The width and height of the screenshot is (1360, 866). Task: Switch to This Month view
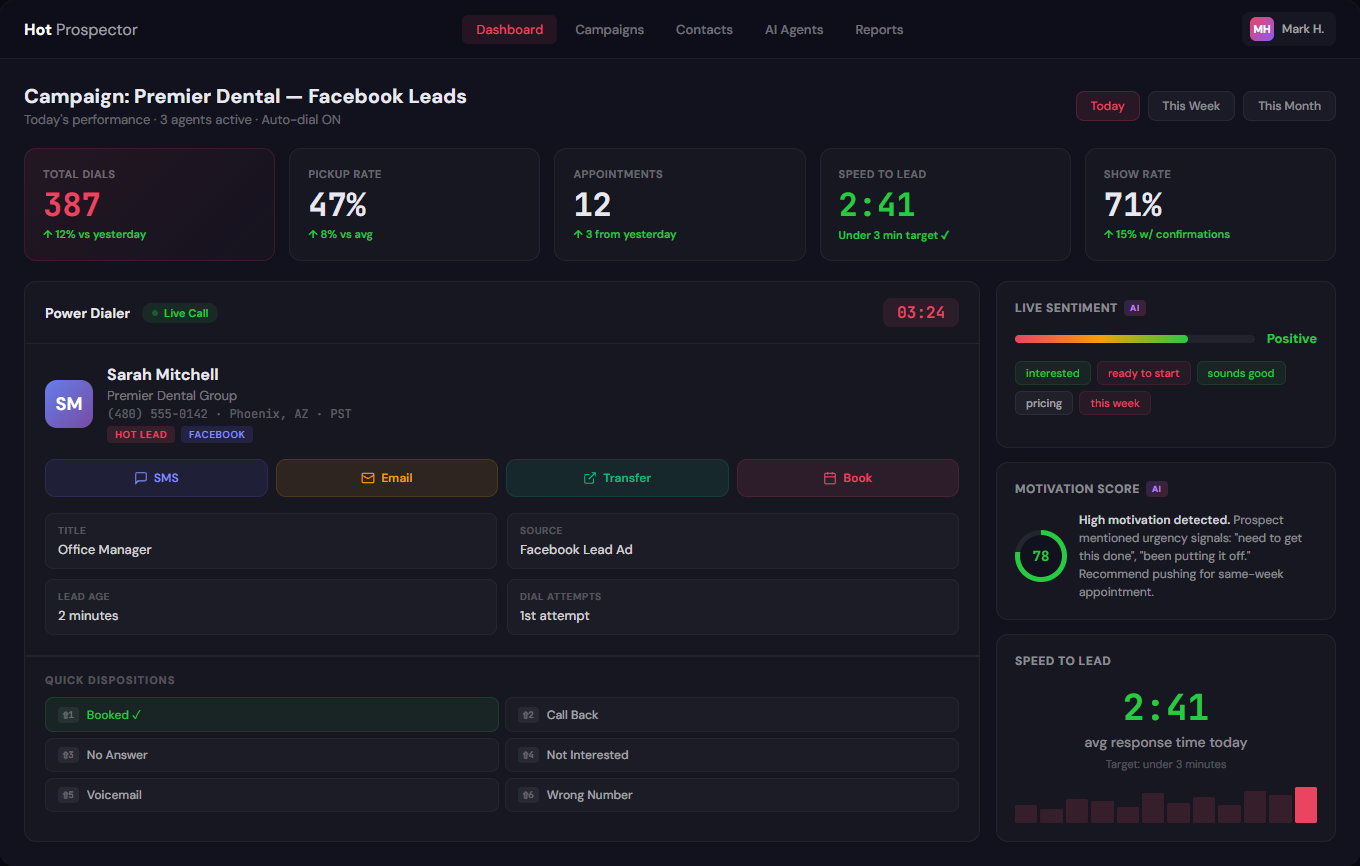1289,106
